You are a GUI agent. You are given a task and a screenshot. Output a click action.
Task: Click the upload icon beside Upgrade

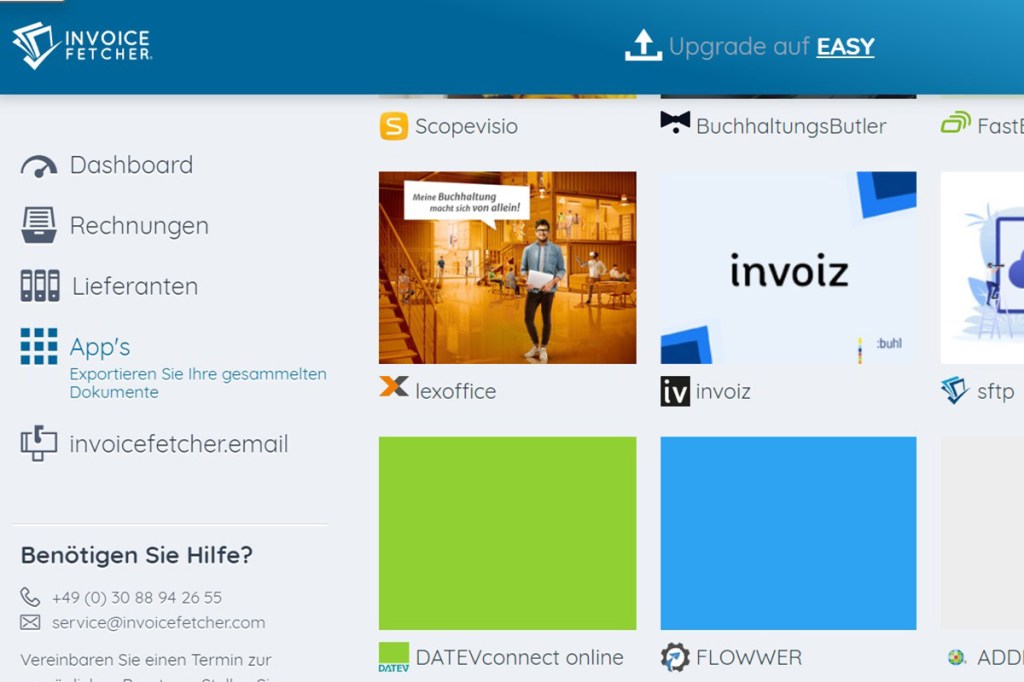pyautogui.click(x=643, y=45)
